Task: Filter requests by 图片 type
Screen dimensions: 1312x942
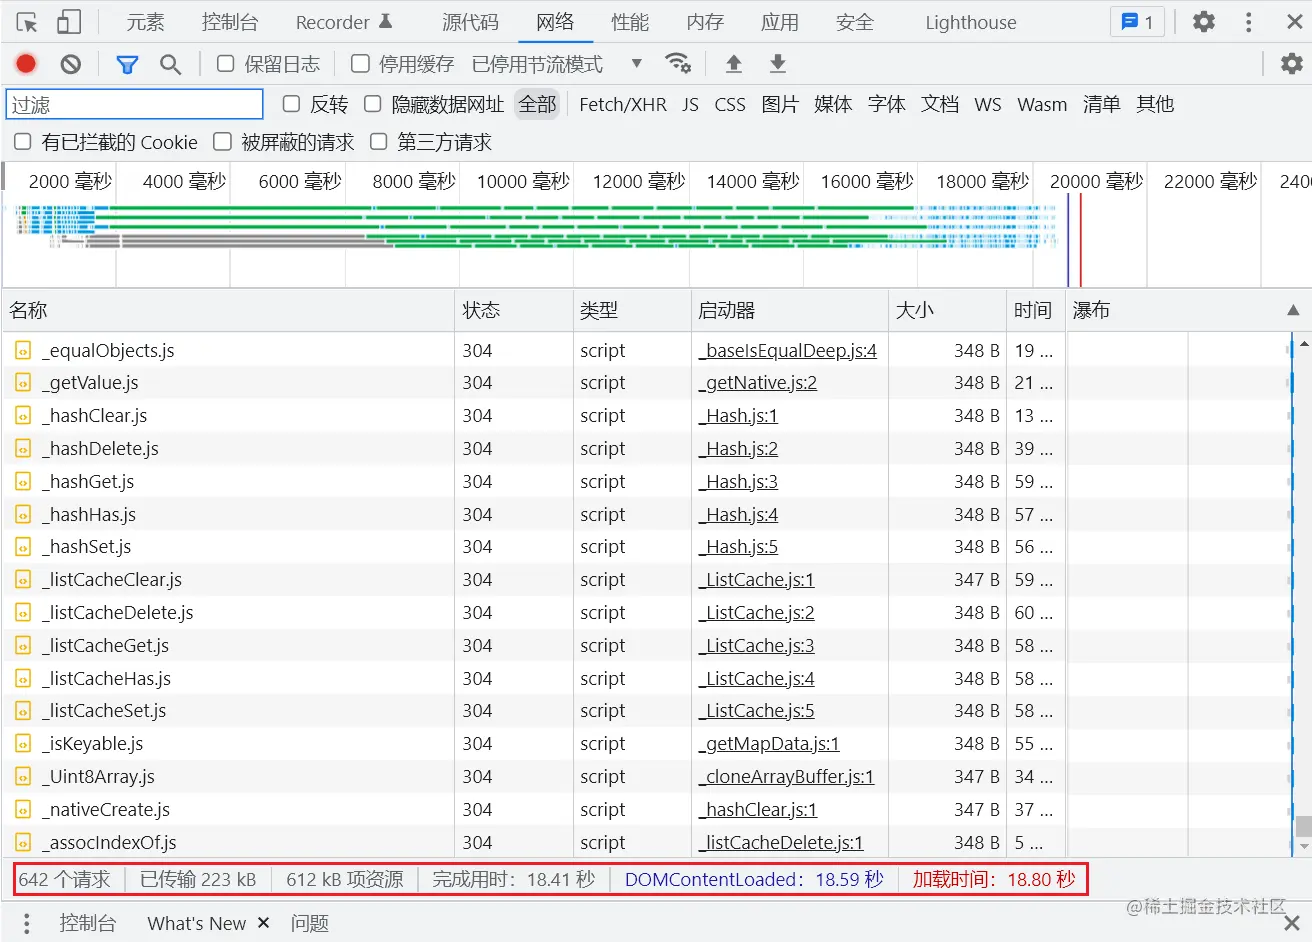Action: coord(780,105)
